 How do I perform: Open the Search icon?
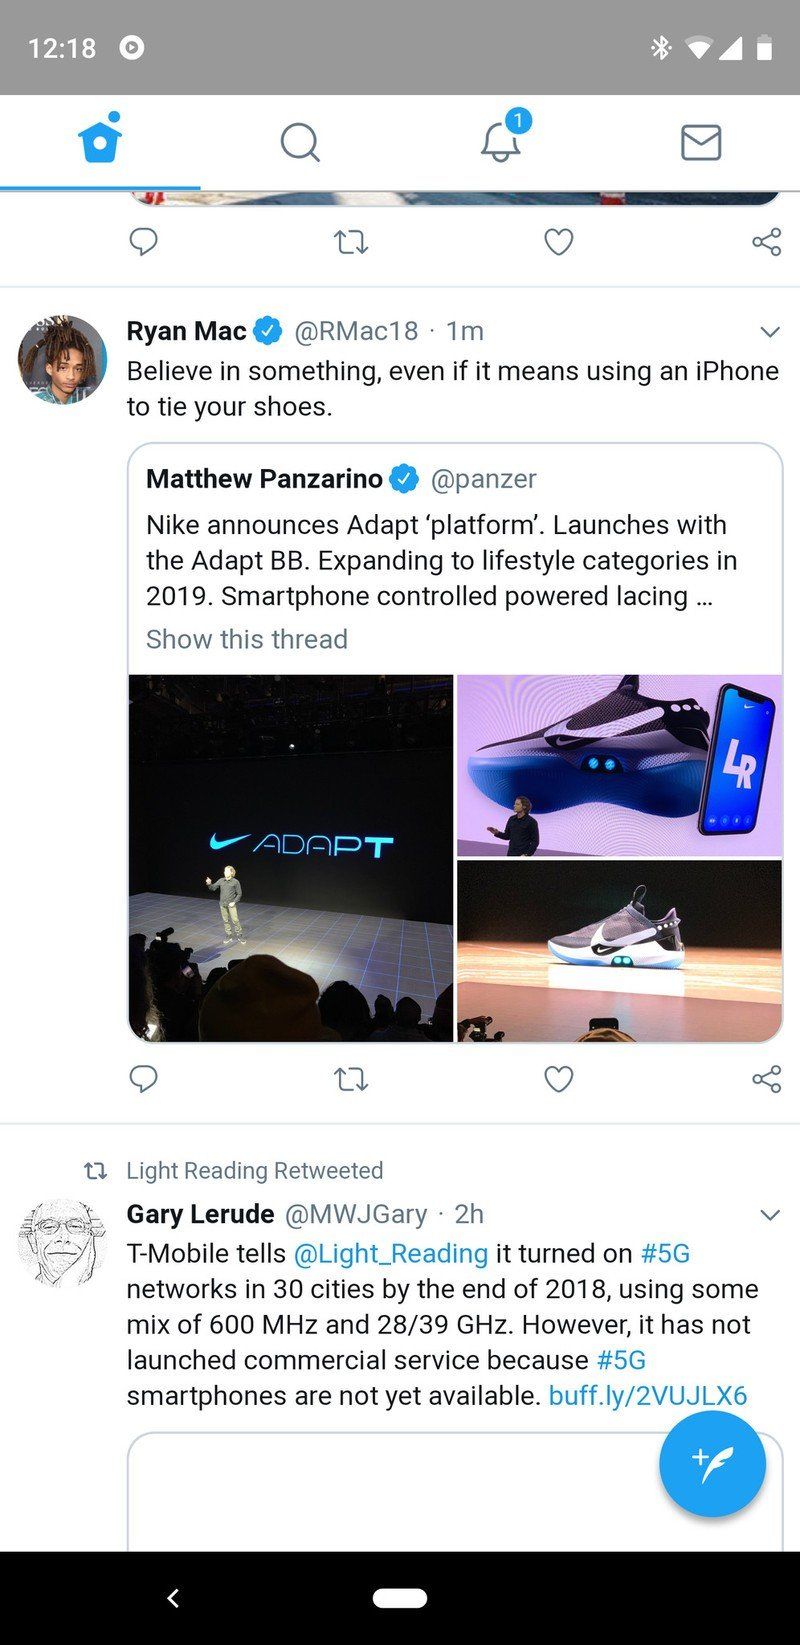tap(300, 142)
